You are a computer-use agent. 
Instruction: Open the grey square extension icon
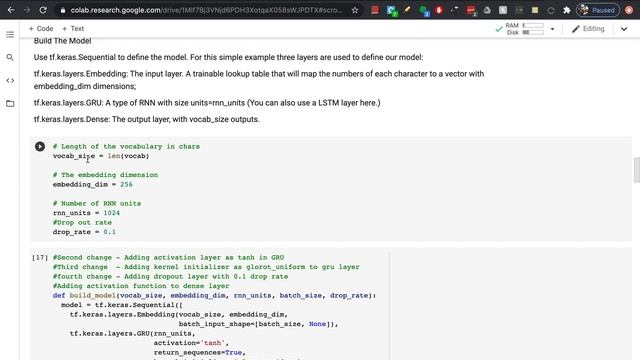point(503,10)
